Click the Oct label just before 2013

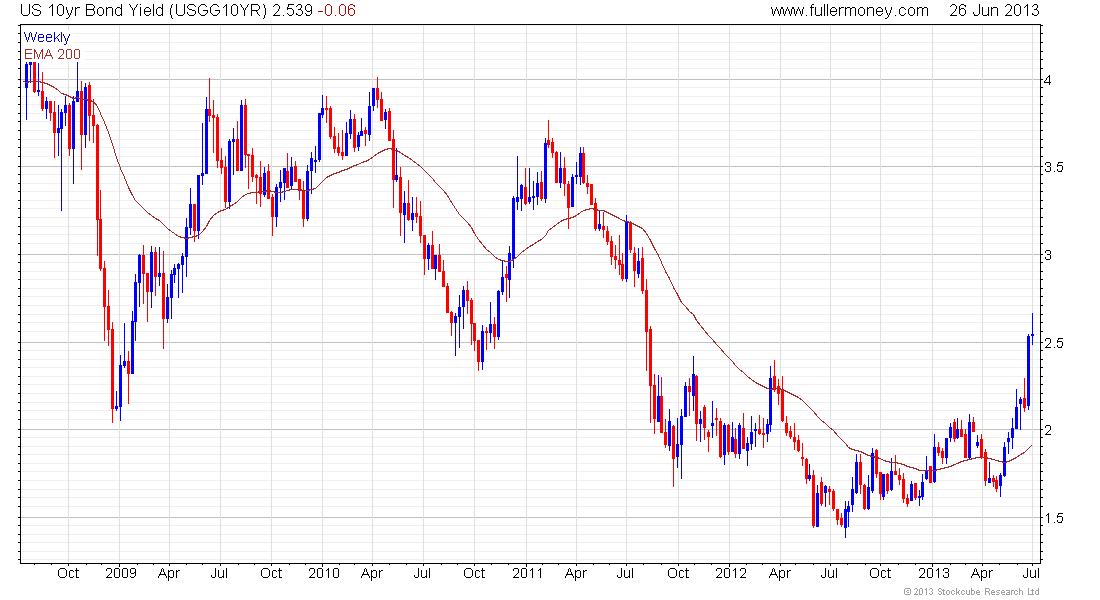(880, 573)
